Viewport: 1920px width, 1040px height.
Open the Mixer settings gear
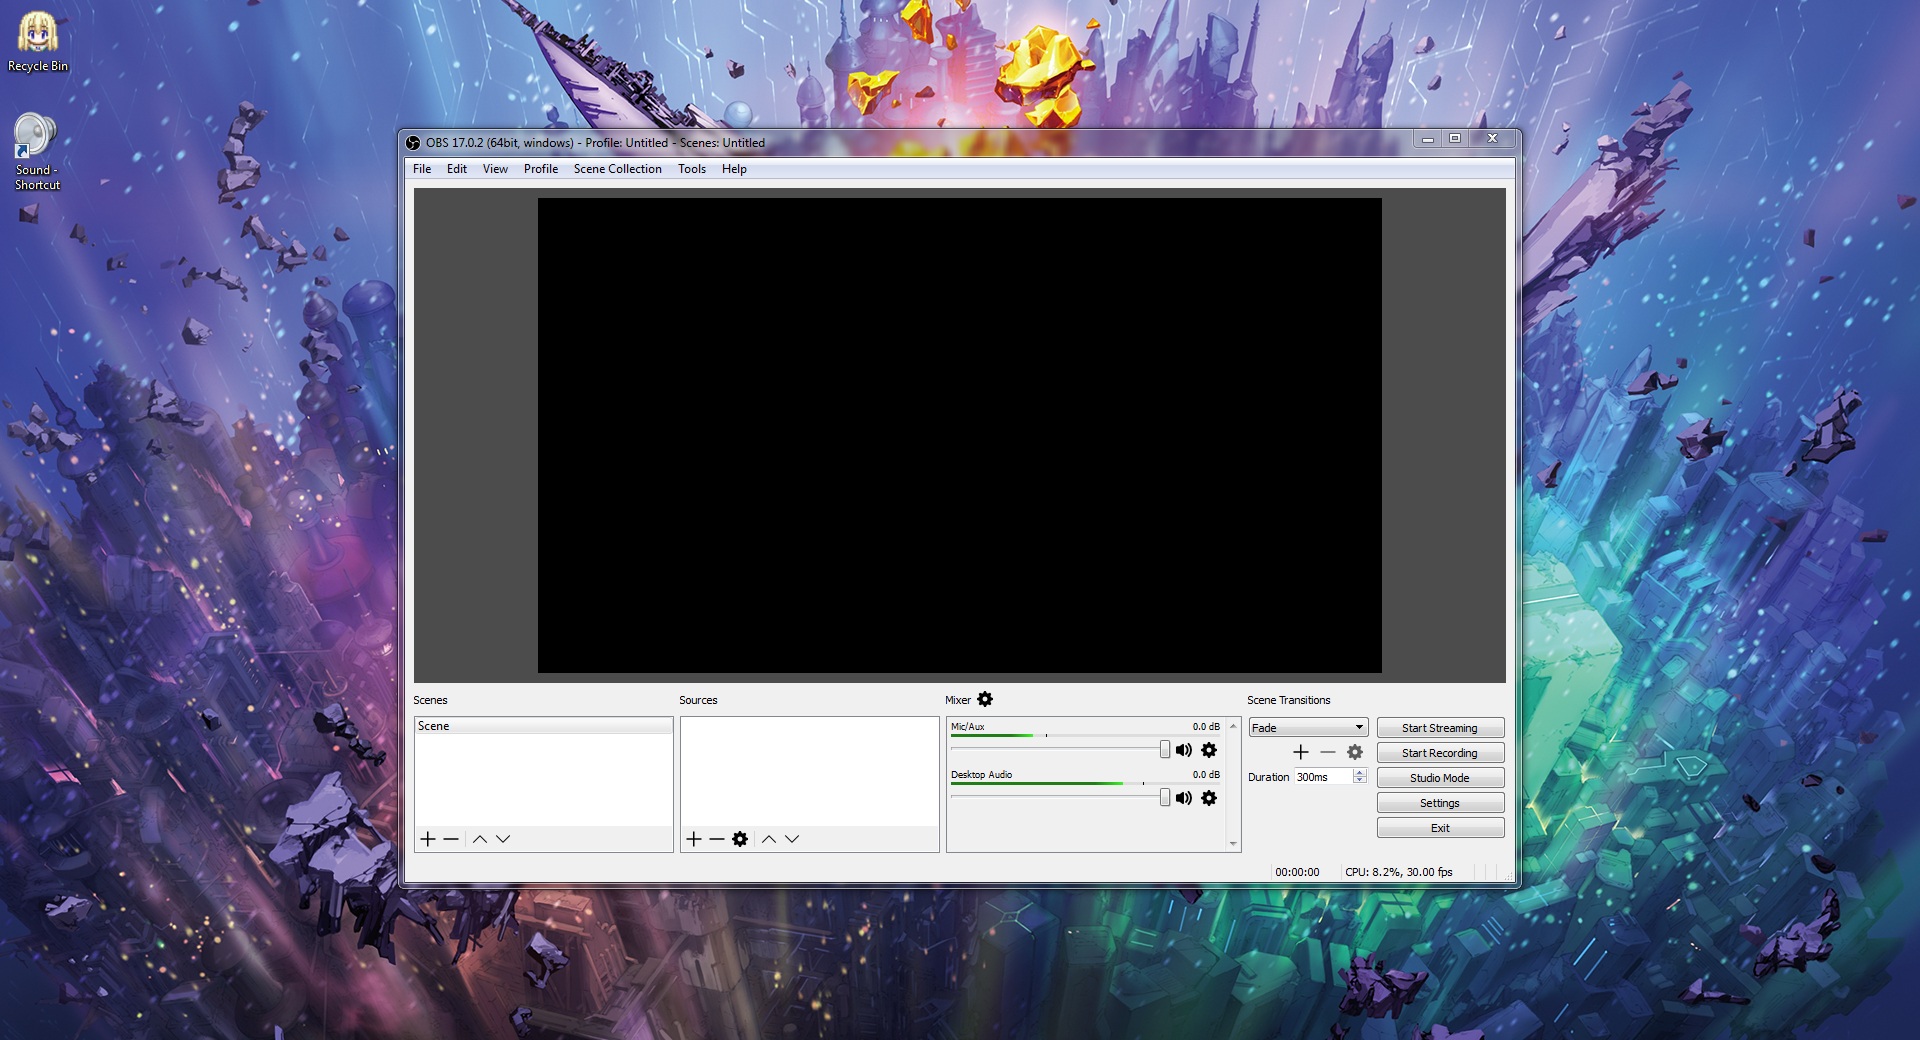[x=985, y=699]
